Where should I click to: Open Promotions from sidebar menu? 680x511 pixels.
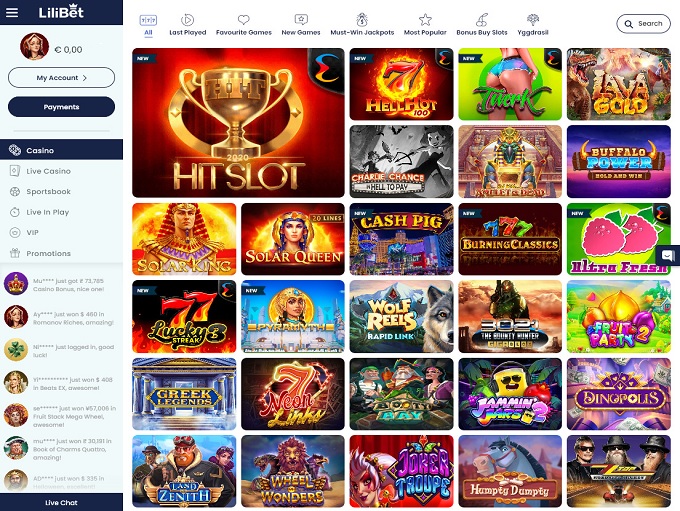pos(48,253)
